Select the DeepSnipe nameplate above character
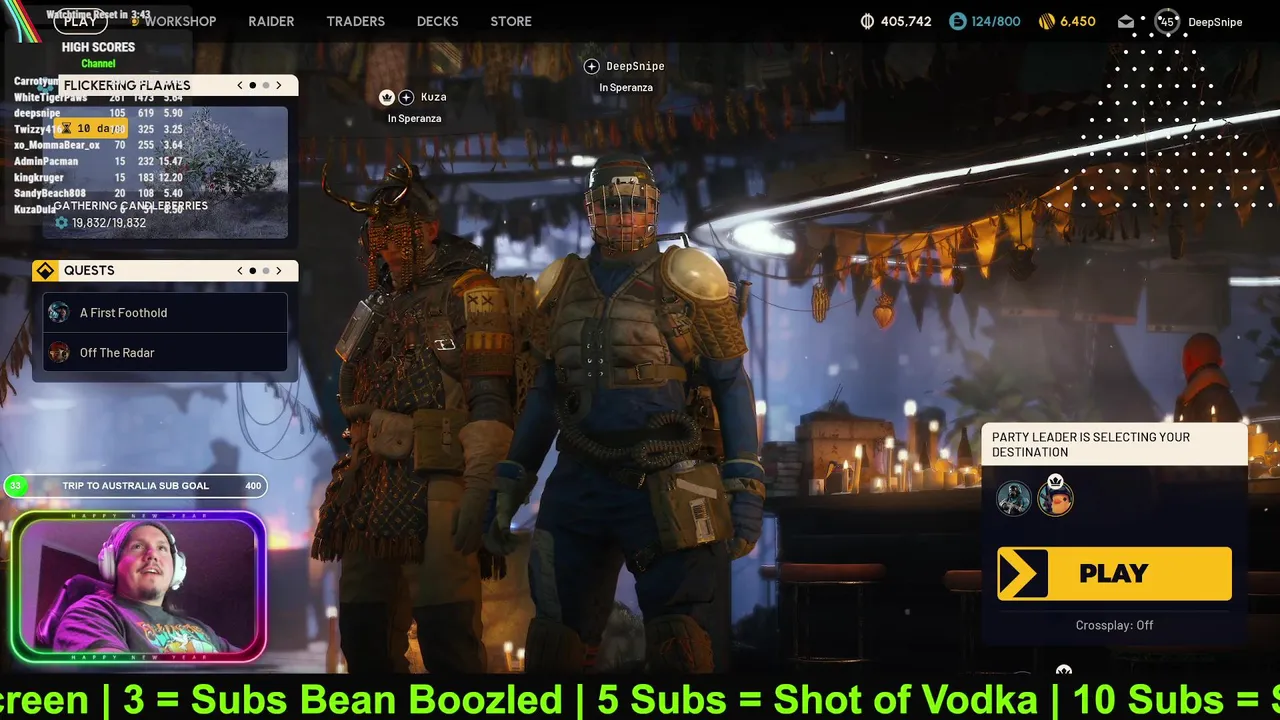This screenshot has width=1280, height=720. (635, 66)
